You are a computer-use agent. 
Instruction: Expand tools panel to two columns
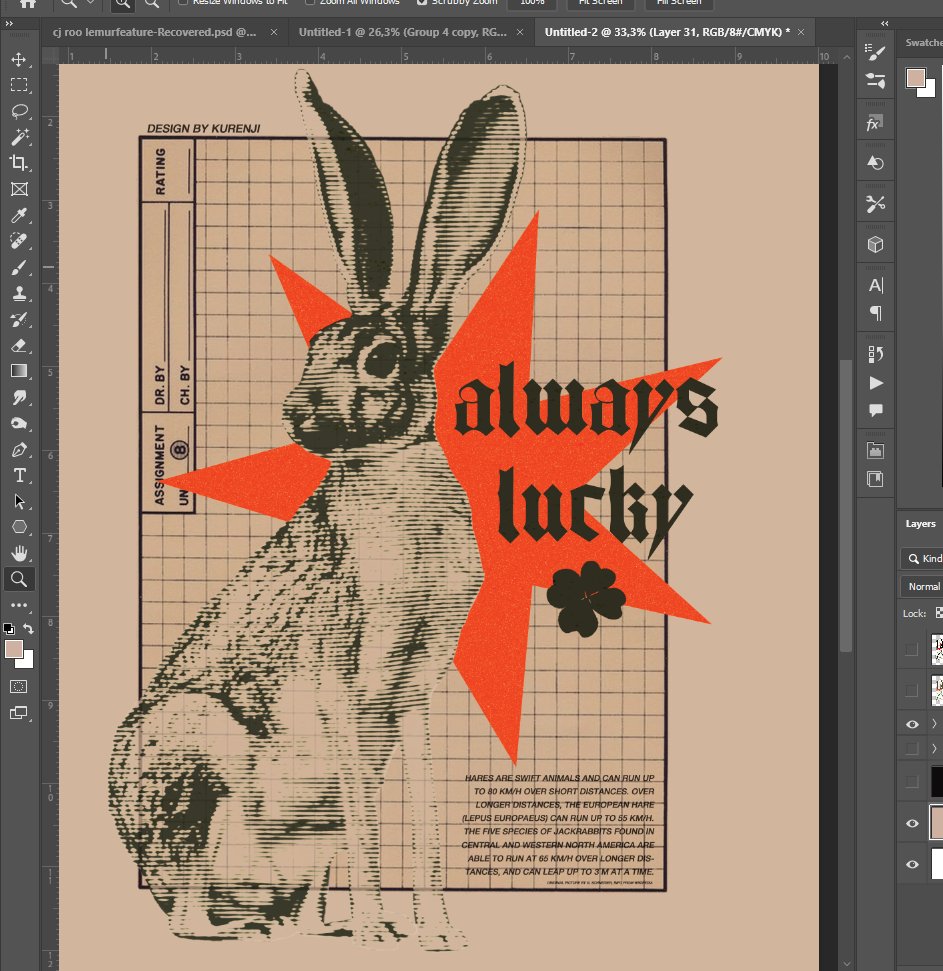[9, 23]
